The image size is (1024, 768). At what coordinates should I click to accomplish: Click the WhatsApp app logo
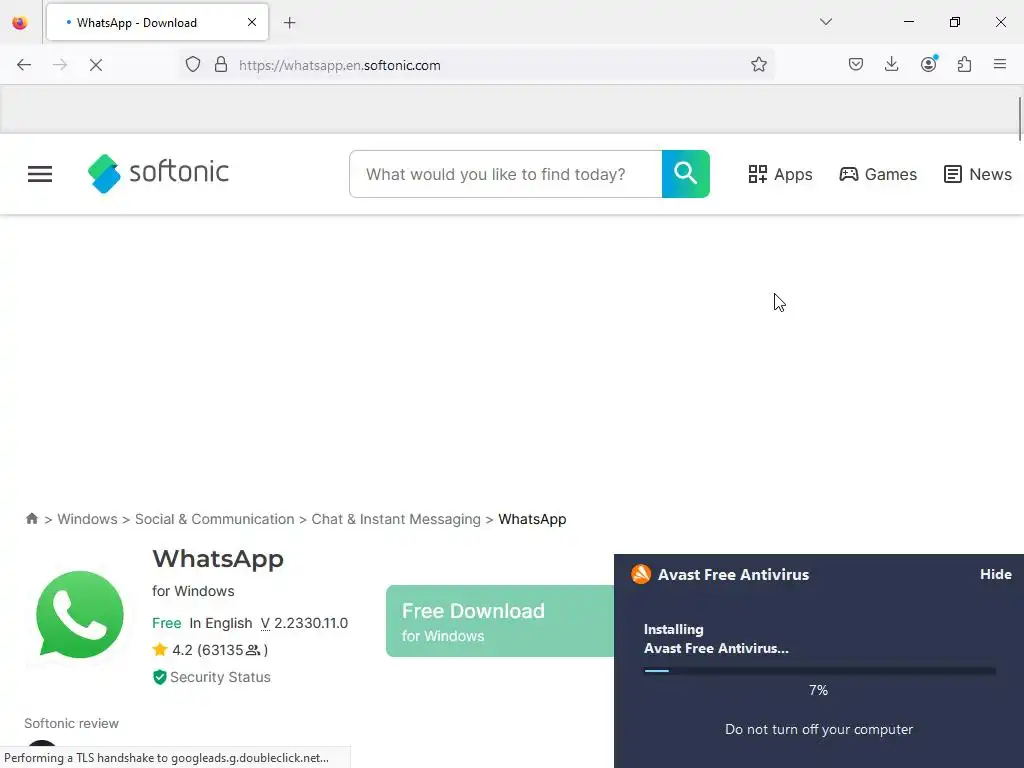pos(80,615)
